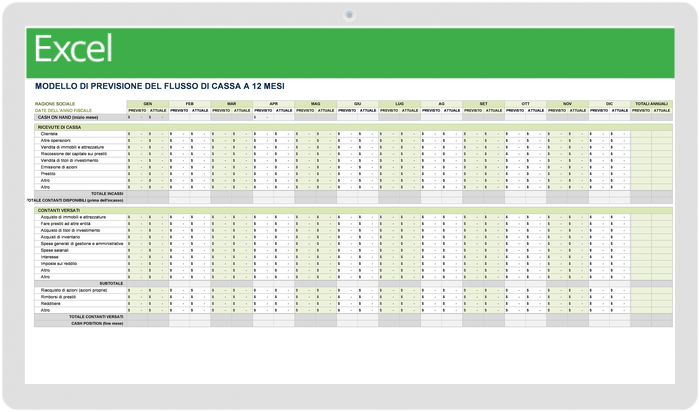Click the ATTUALE subheader under DIC
Image resolution: width=700 pixels, height=412 pixels.
(x=620, y=110)
